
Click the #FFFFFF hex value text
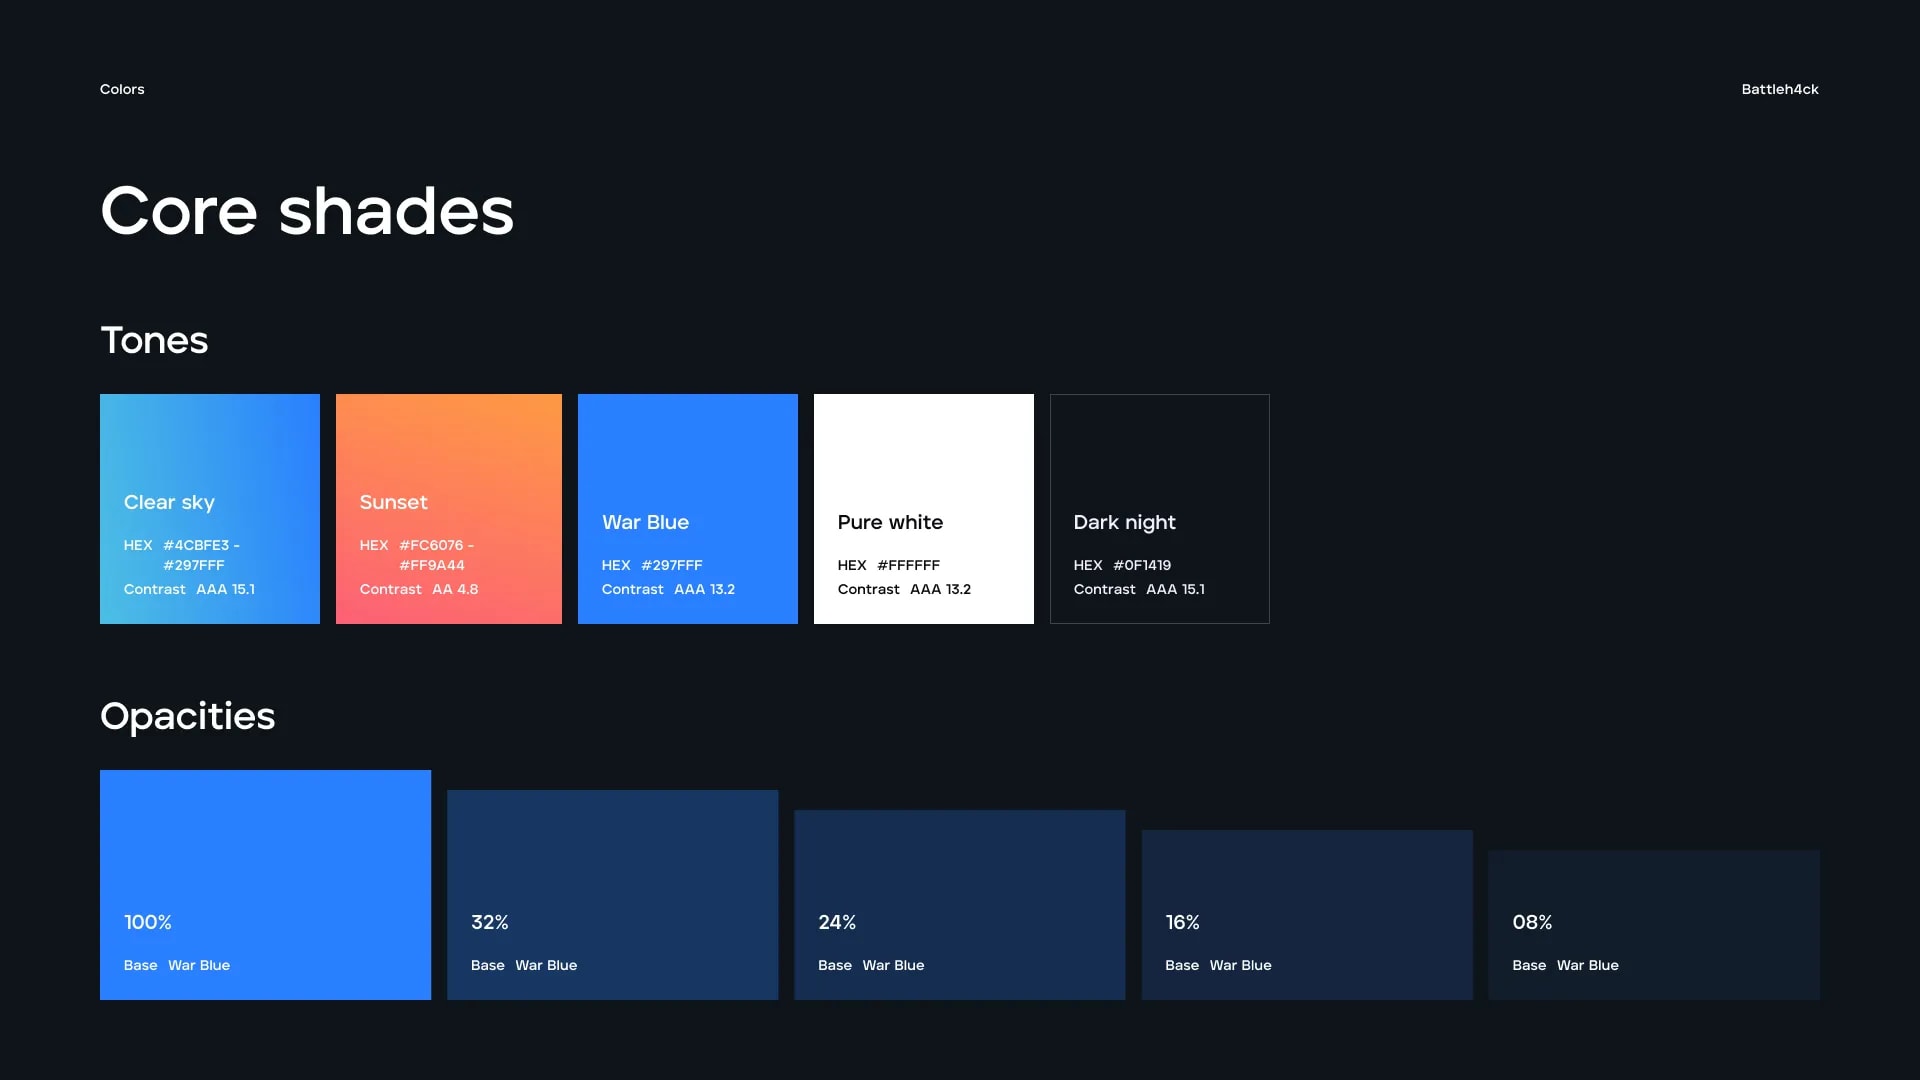[908, 565]
